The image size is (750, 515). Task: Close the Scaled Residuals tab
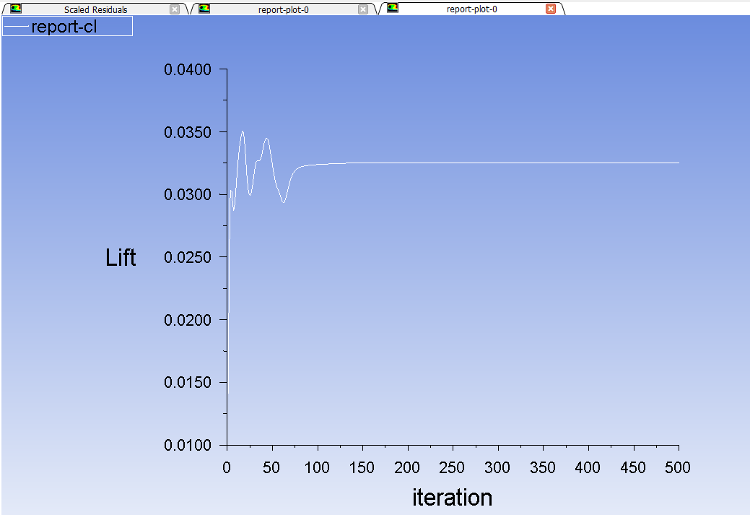[x=175, y=9]
